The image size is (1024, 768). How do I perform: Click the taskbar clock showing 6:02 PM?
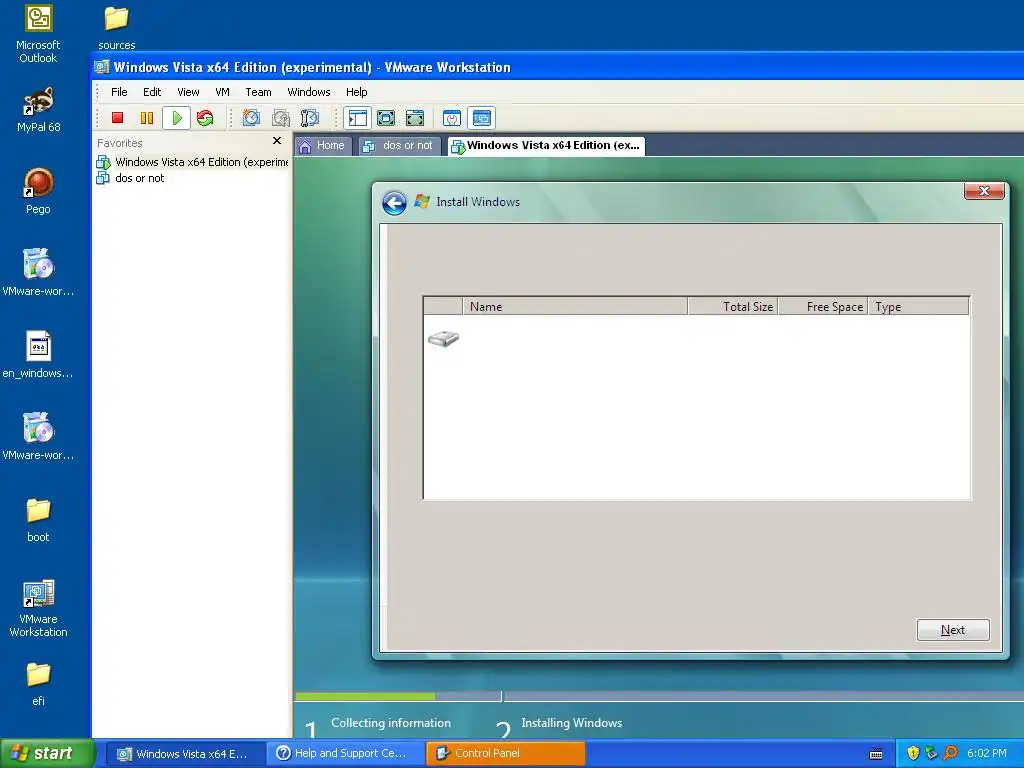[x=987, y=754]
